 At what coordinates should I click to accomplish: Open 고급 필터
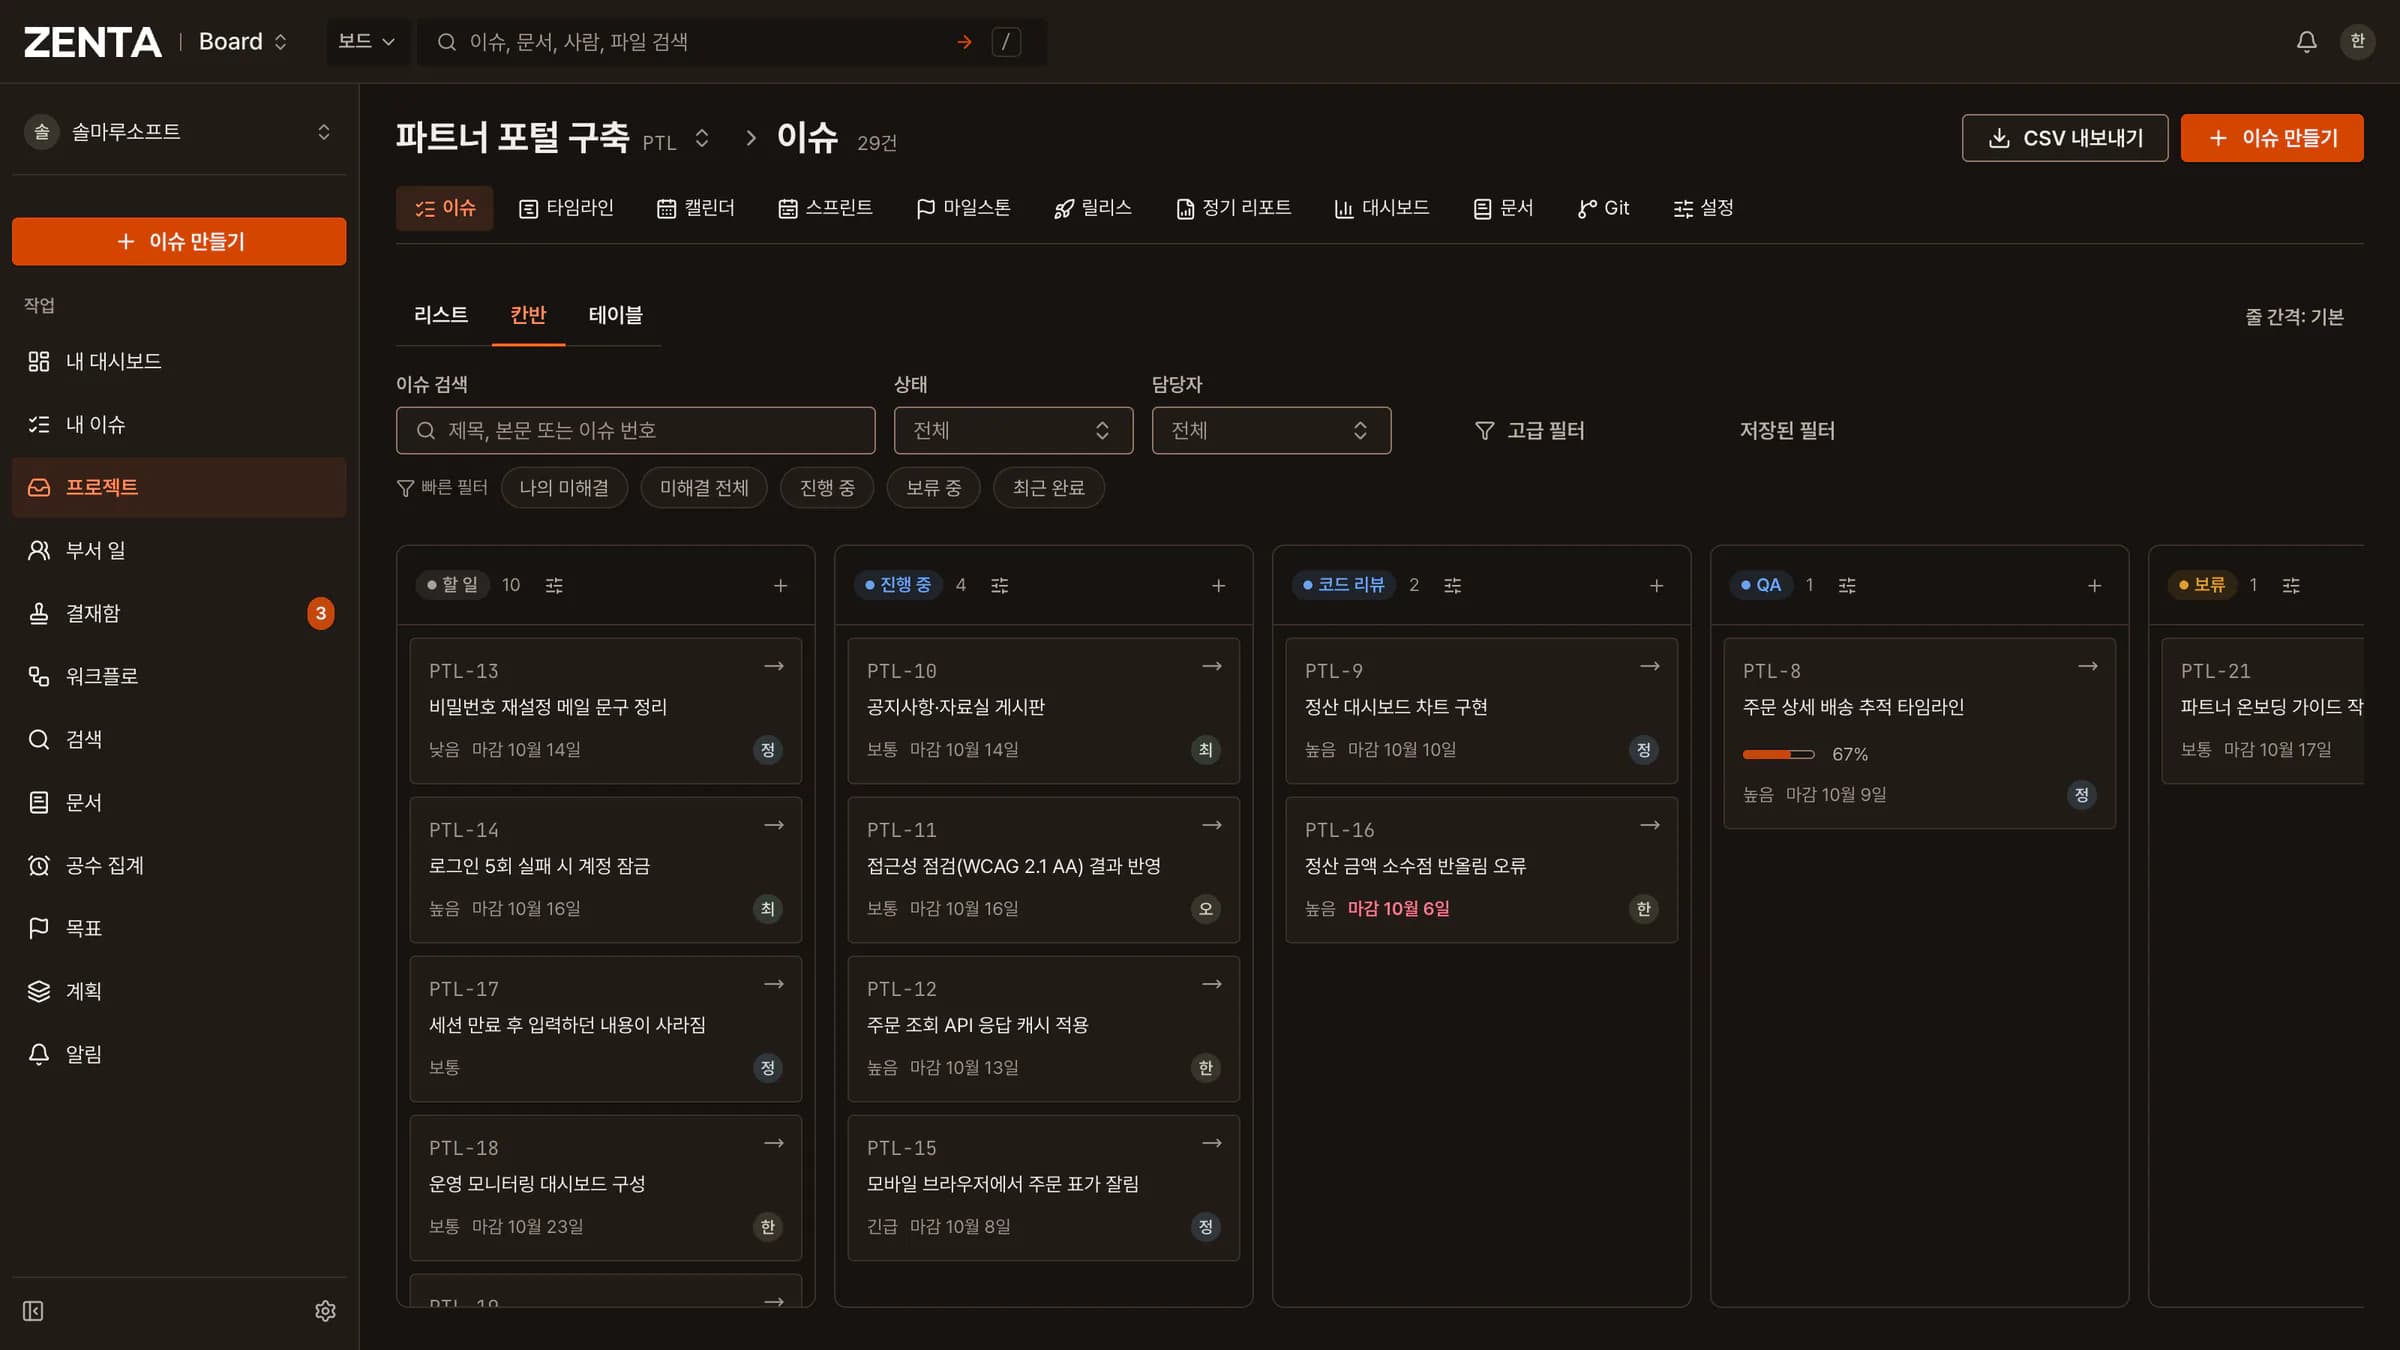pyautogui.click(x=1530, y=430)
